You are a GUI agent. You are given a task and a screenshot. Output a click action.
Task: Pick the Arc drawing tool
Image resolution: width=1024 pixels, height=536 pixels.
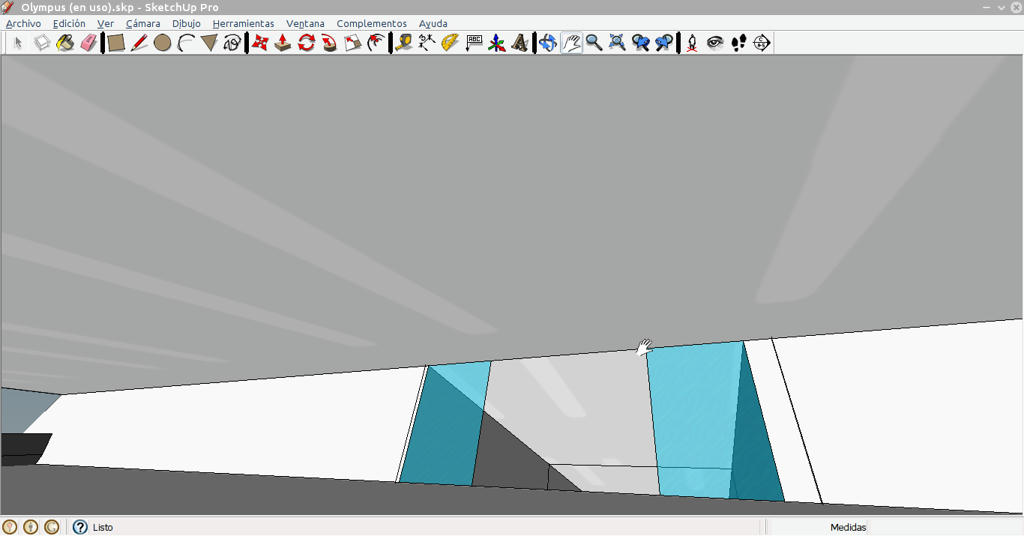(186, 43)
